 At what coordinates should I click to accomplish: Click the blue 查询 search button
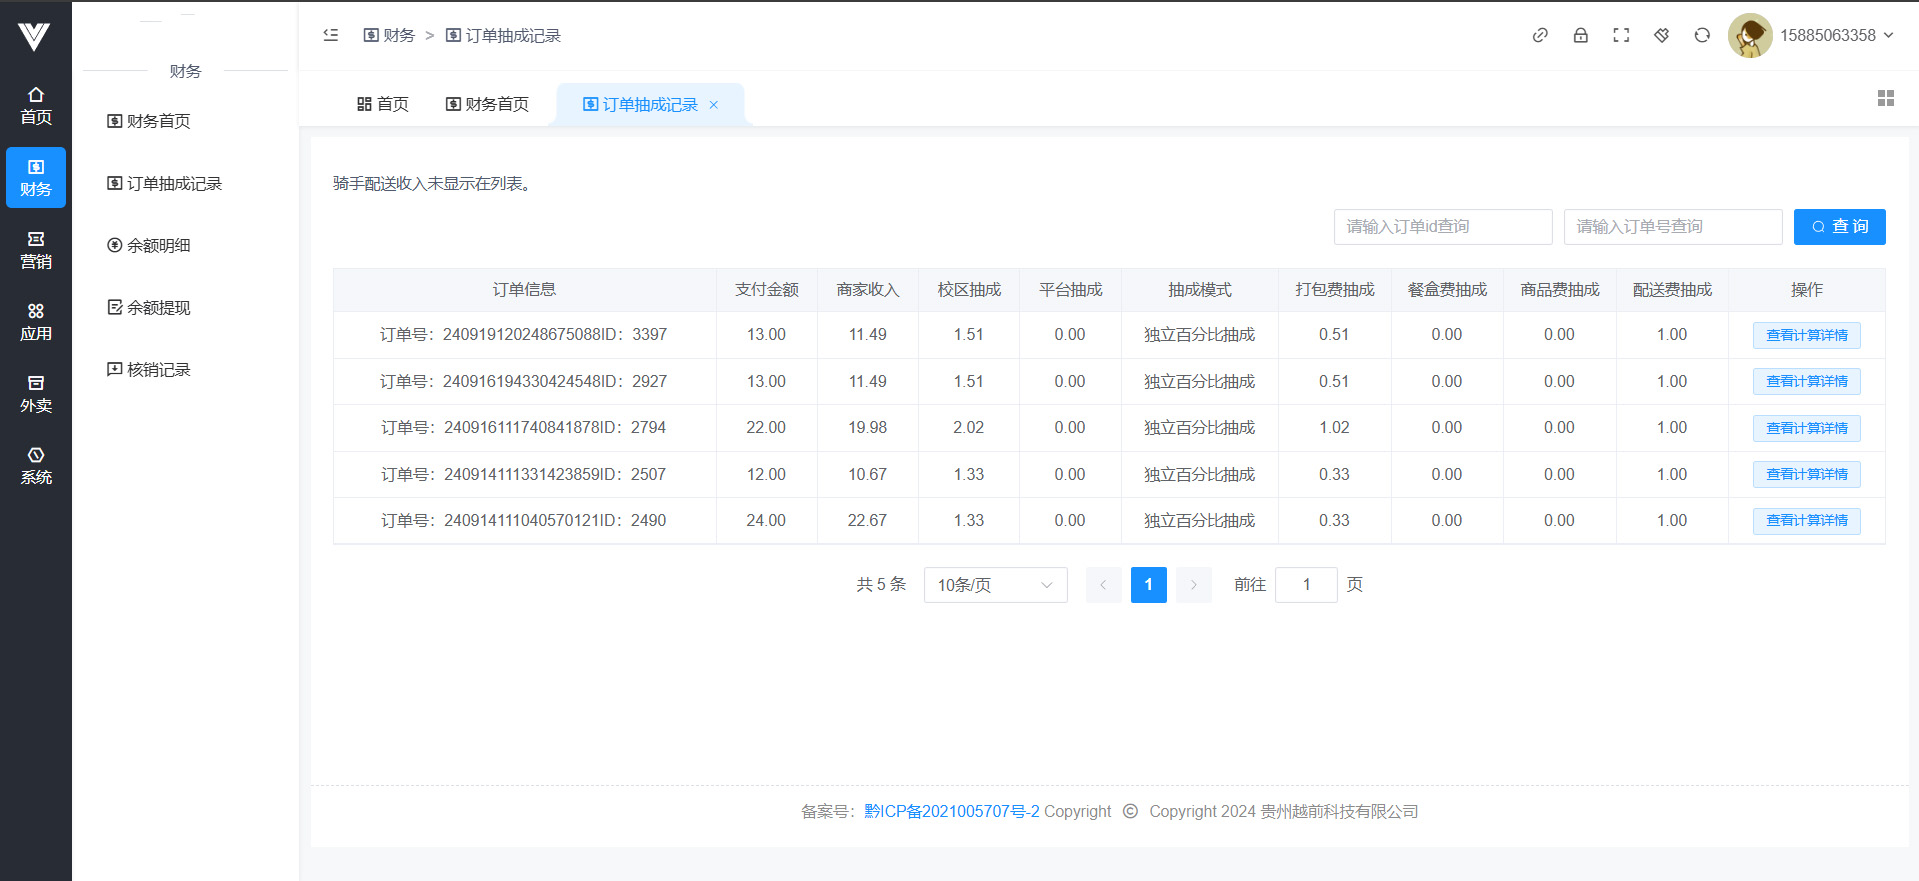[1839, 227]
